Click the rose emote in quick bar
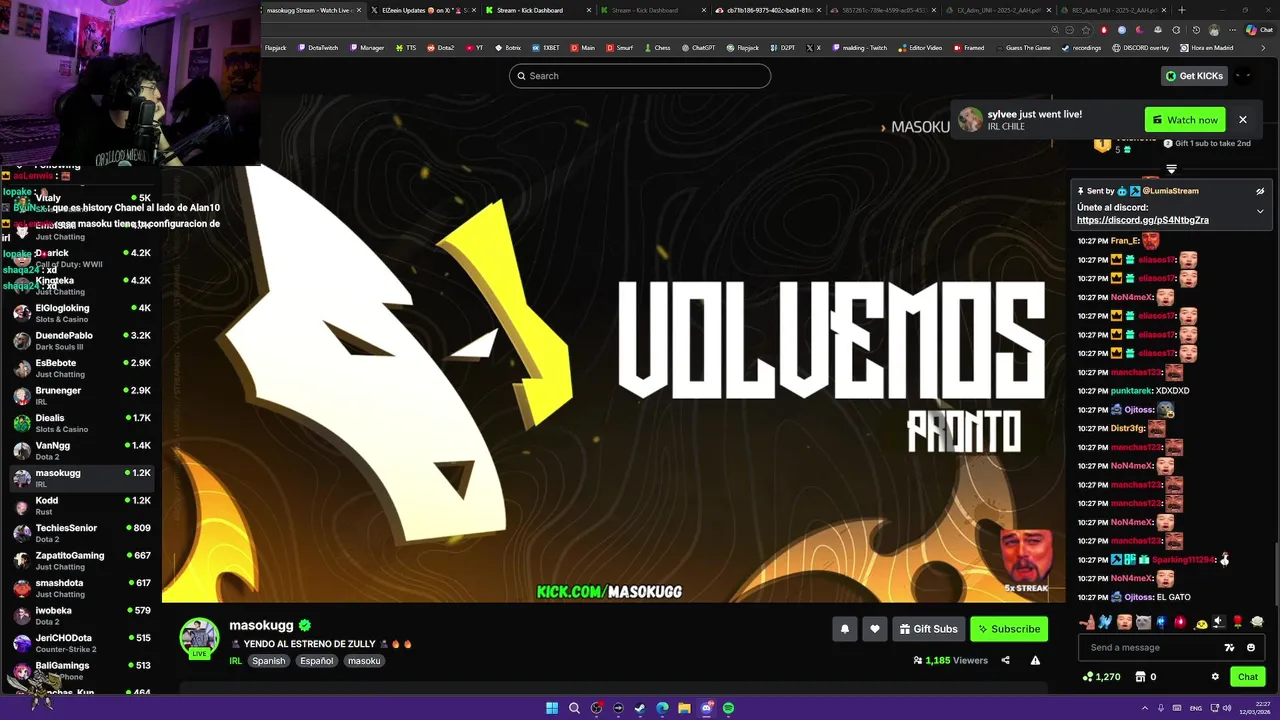Viewport: 1280px width, 720px height. (x=1237, y=622)
